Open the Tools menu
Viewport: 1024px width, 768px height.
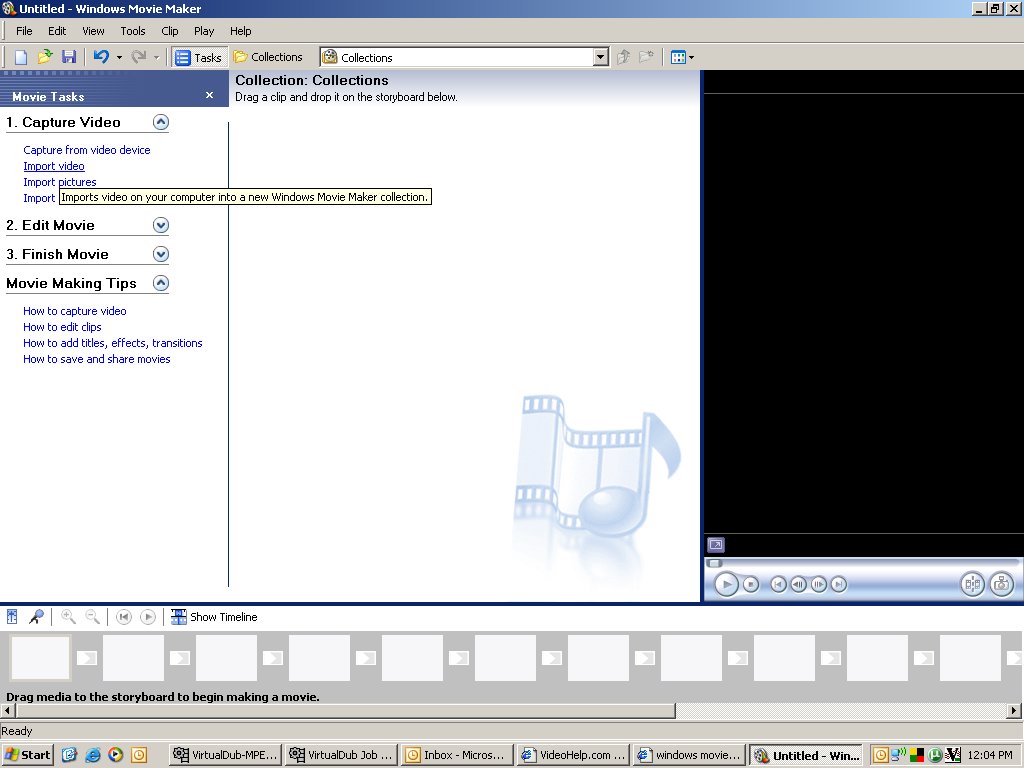click(x=133, y=31)
